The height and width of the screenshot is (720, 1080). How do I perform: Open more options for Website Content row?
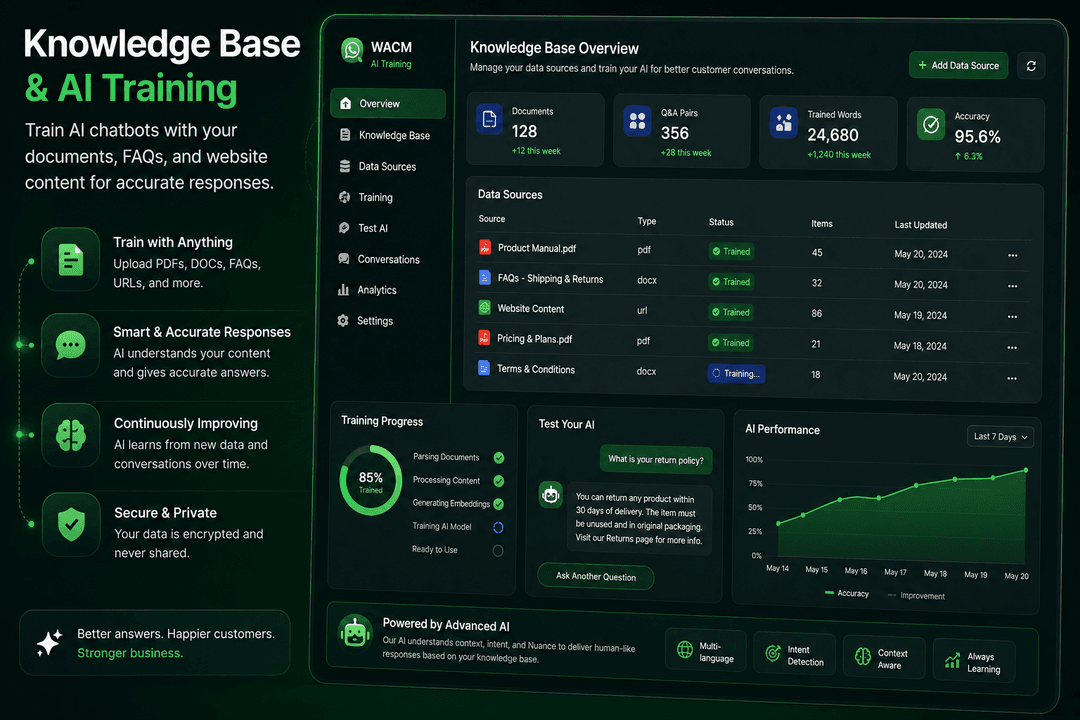[1012, 316]
